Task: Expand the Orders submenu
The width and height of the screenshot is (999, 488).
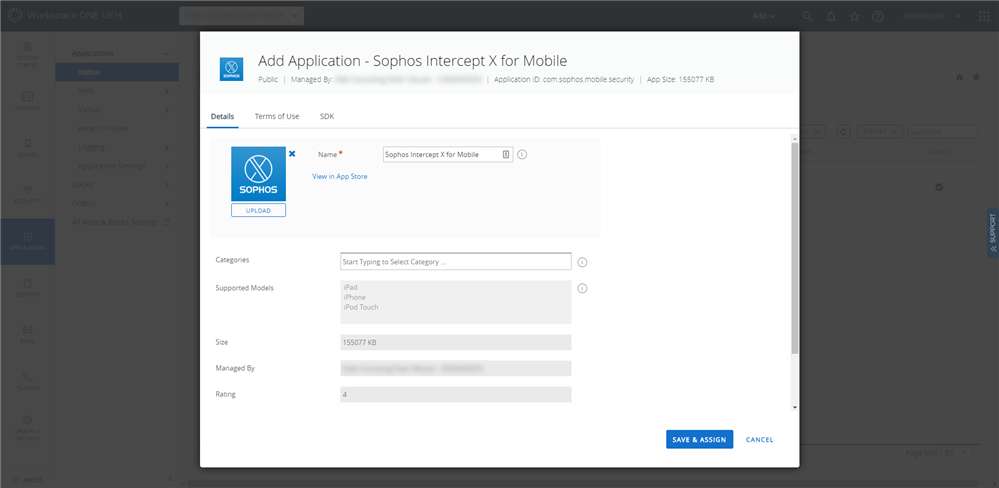Action: point(167,203)
